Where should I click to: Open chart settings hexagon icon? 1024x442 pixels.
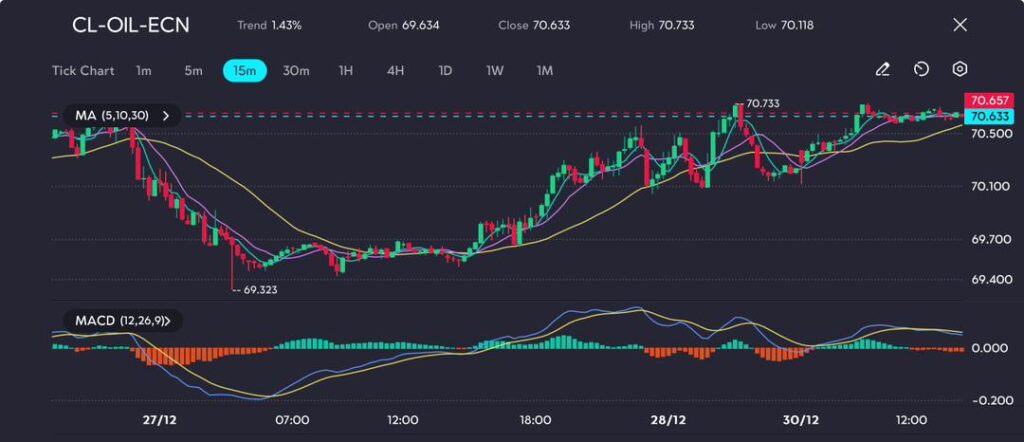coord(959,69)
